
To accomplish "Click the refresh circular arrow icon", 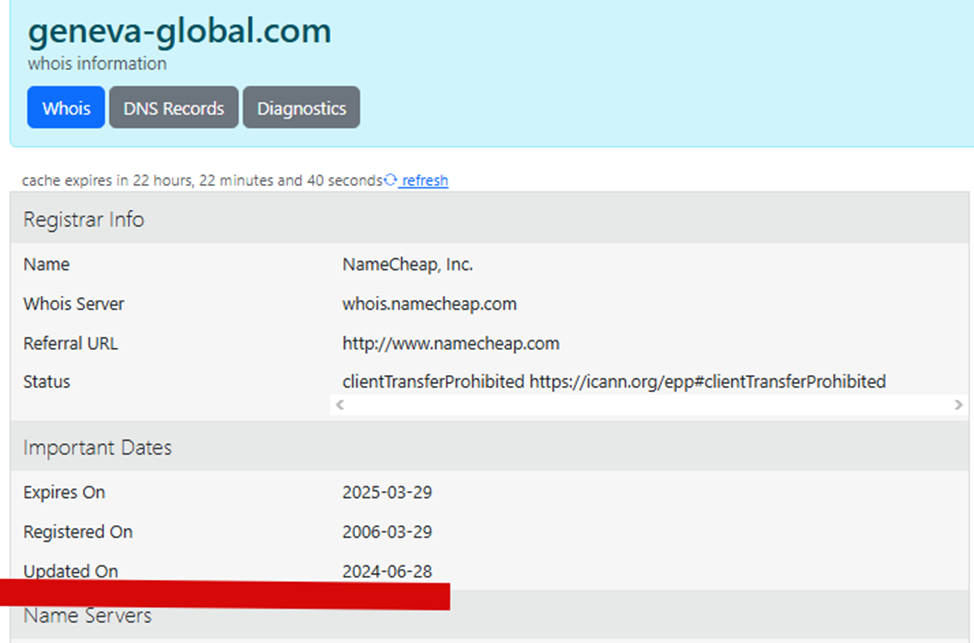I will point(391,180).
